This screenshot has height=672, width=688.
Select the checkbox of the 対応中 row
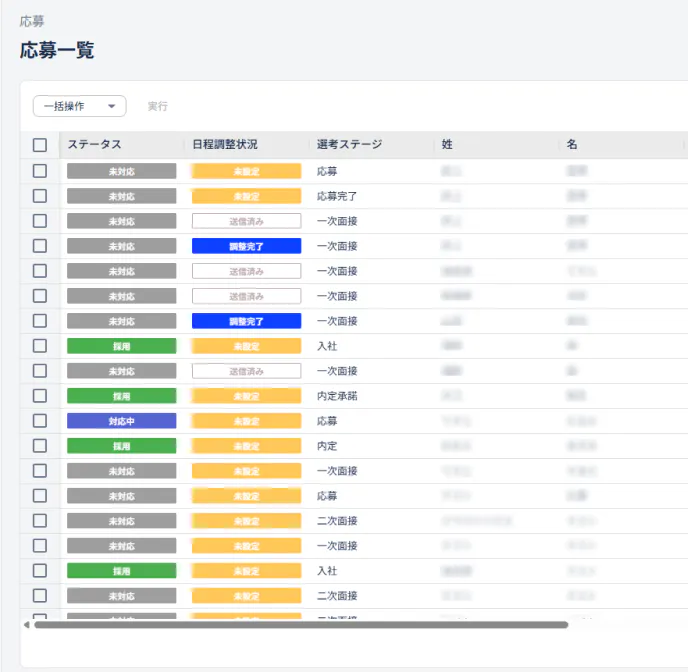[x=40, y=421]
